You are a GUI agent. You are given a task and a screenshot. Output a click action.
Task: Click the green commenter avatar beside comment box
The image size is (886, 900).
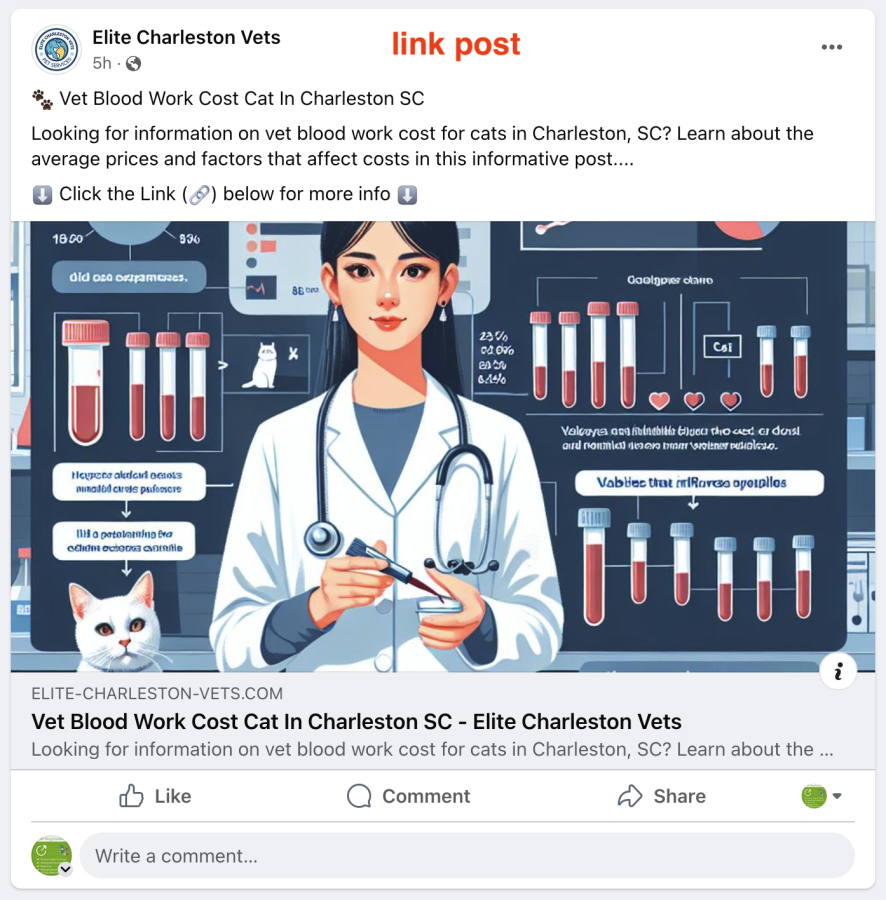51,855
